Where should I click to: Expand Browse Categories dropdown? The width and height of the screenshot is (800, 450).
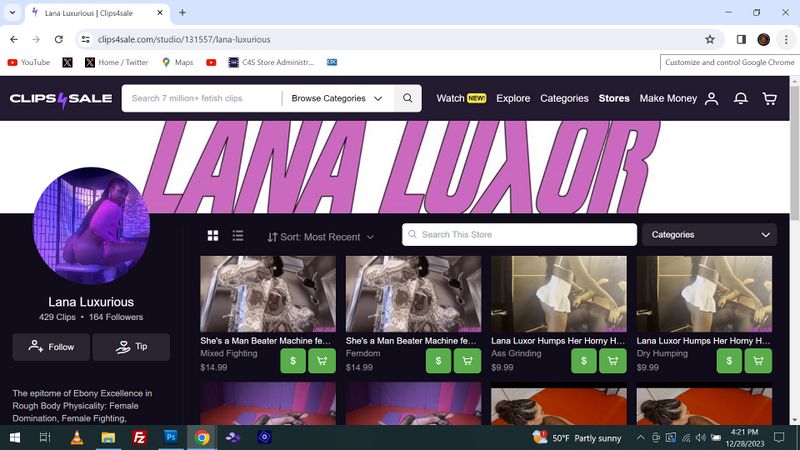click(337, 98)
